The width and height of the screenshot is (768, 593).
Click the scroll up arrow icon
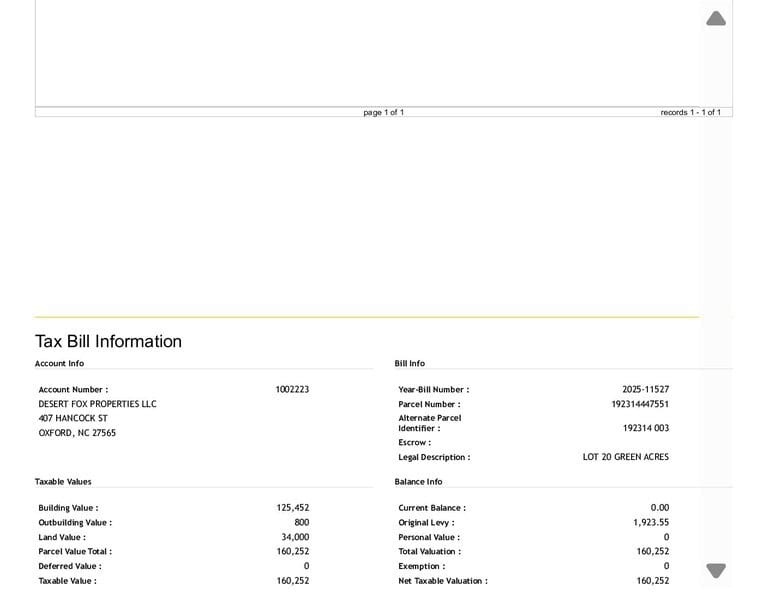click(x=716, y=18)
